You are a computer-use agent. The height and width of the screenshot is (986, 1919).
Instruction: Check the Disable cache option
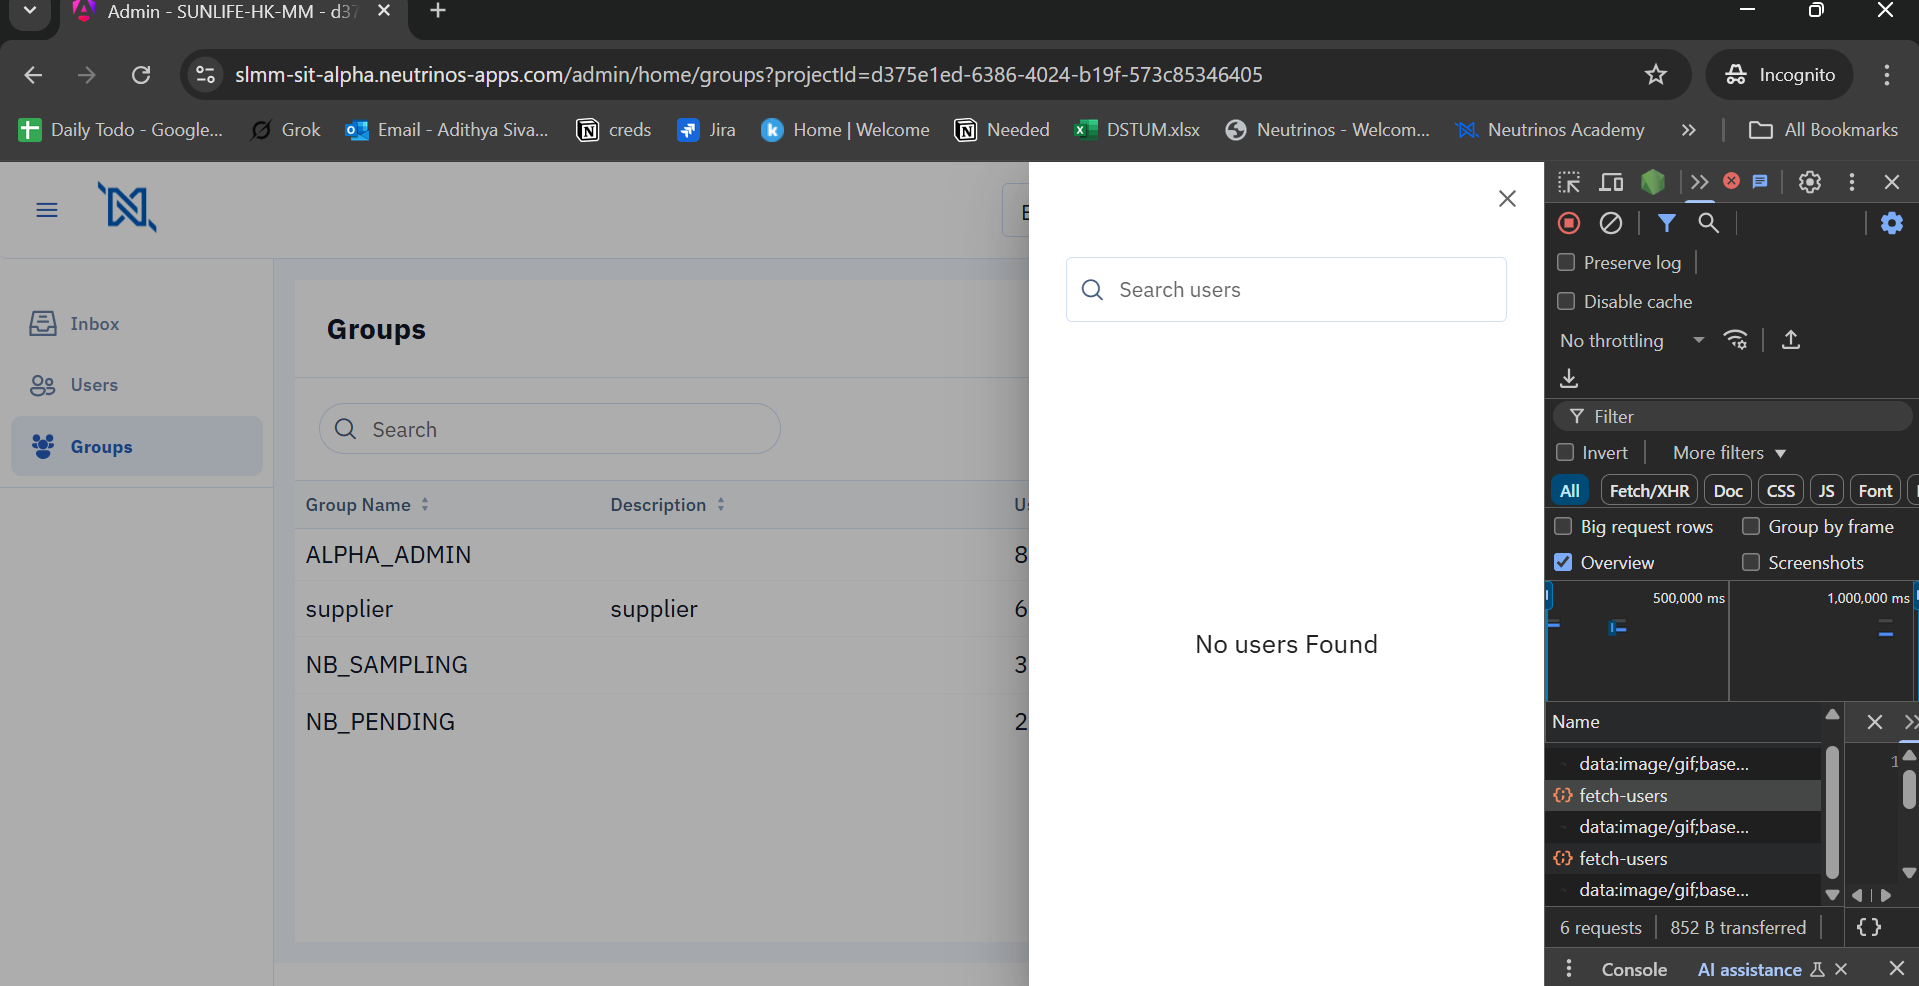[x=1566, y=301]
